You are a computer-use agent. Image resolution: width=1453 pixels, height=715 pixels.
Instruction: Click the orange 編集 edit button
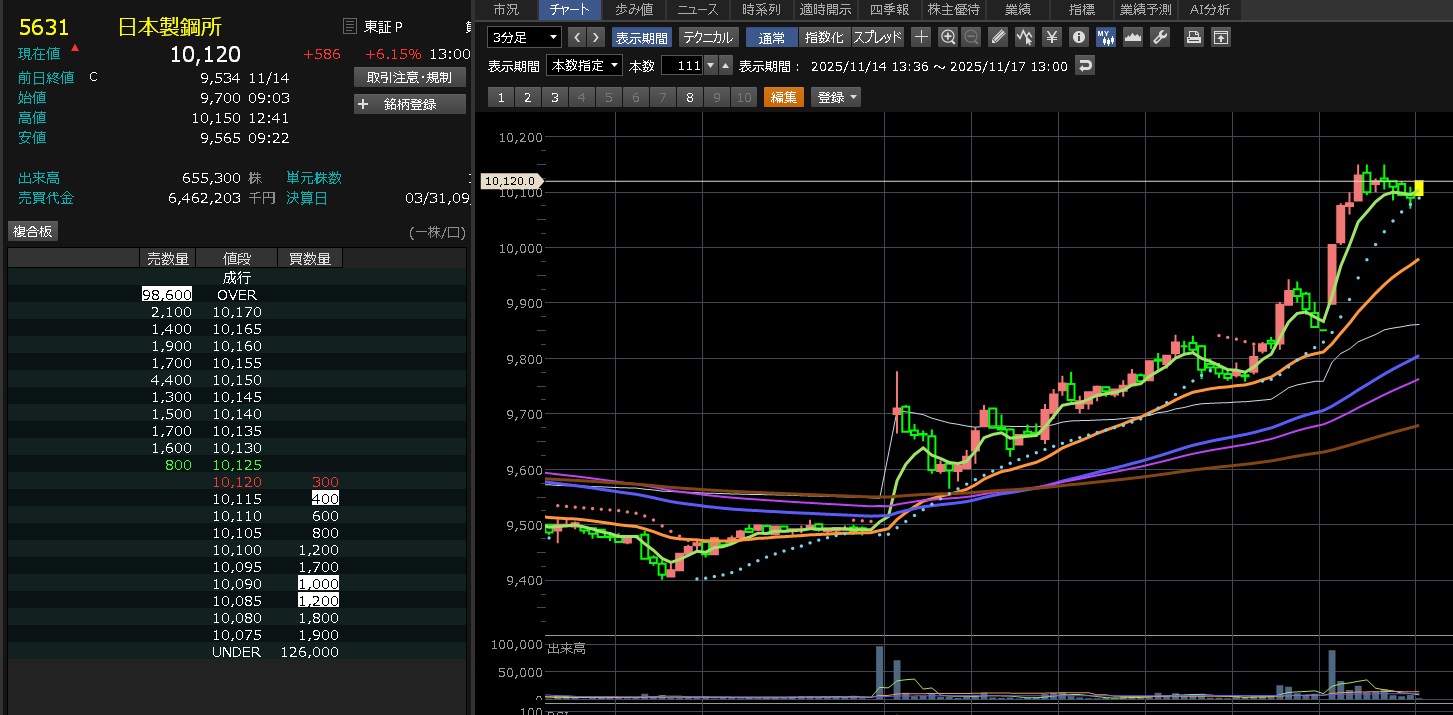click(784, 97)
